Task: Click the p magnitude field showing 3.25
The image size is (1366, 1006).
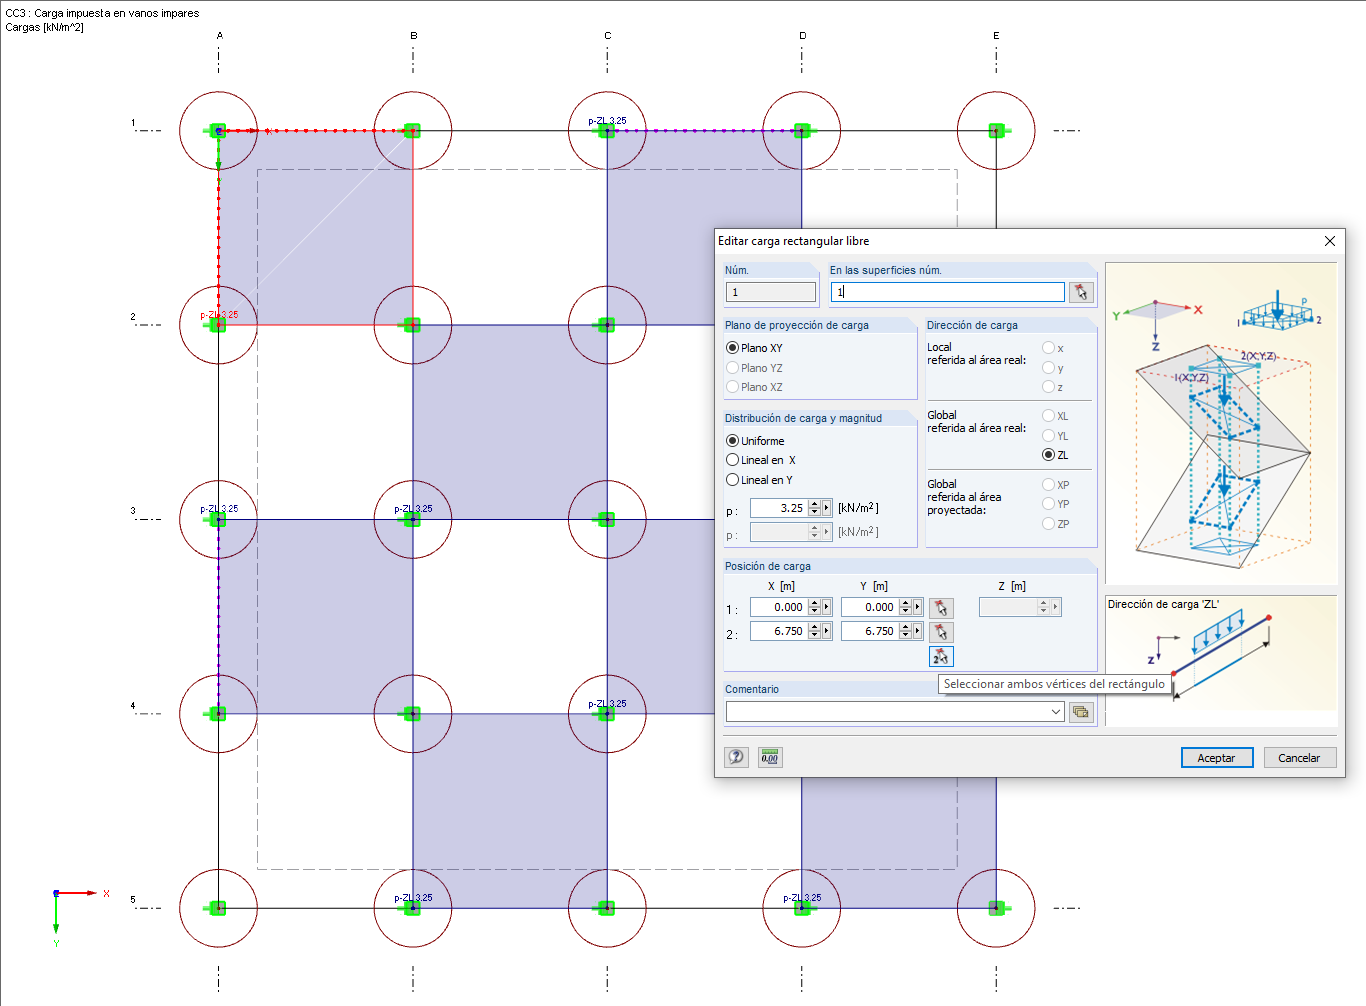Action: point(779,508)
